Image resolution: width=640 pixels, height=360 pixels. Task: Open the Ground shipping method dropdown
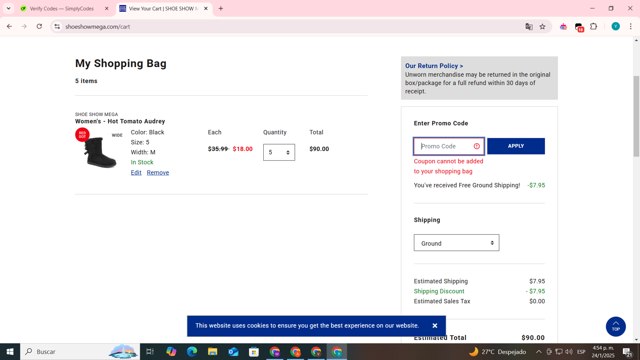tap(456, 243)
